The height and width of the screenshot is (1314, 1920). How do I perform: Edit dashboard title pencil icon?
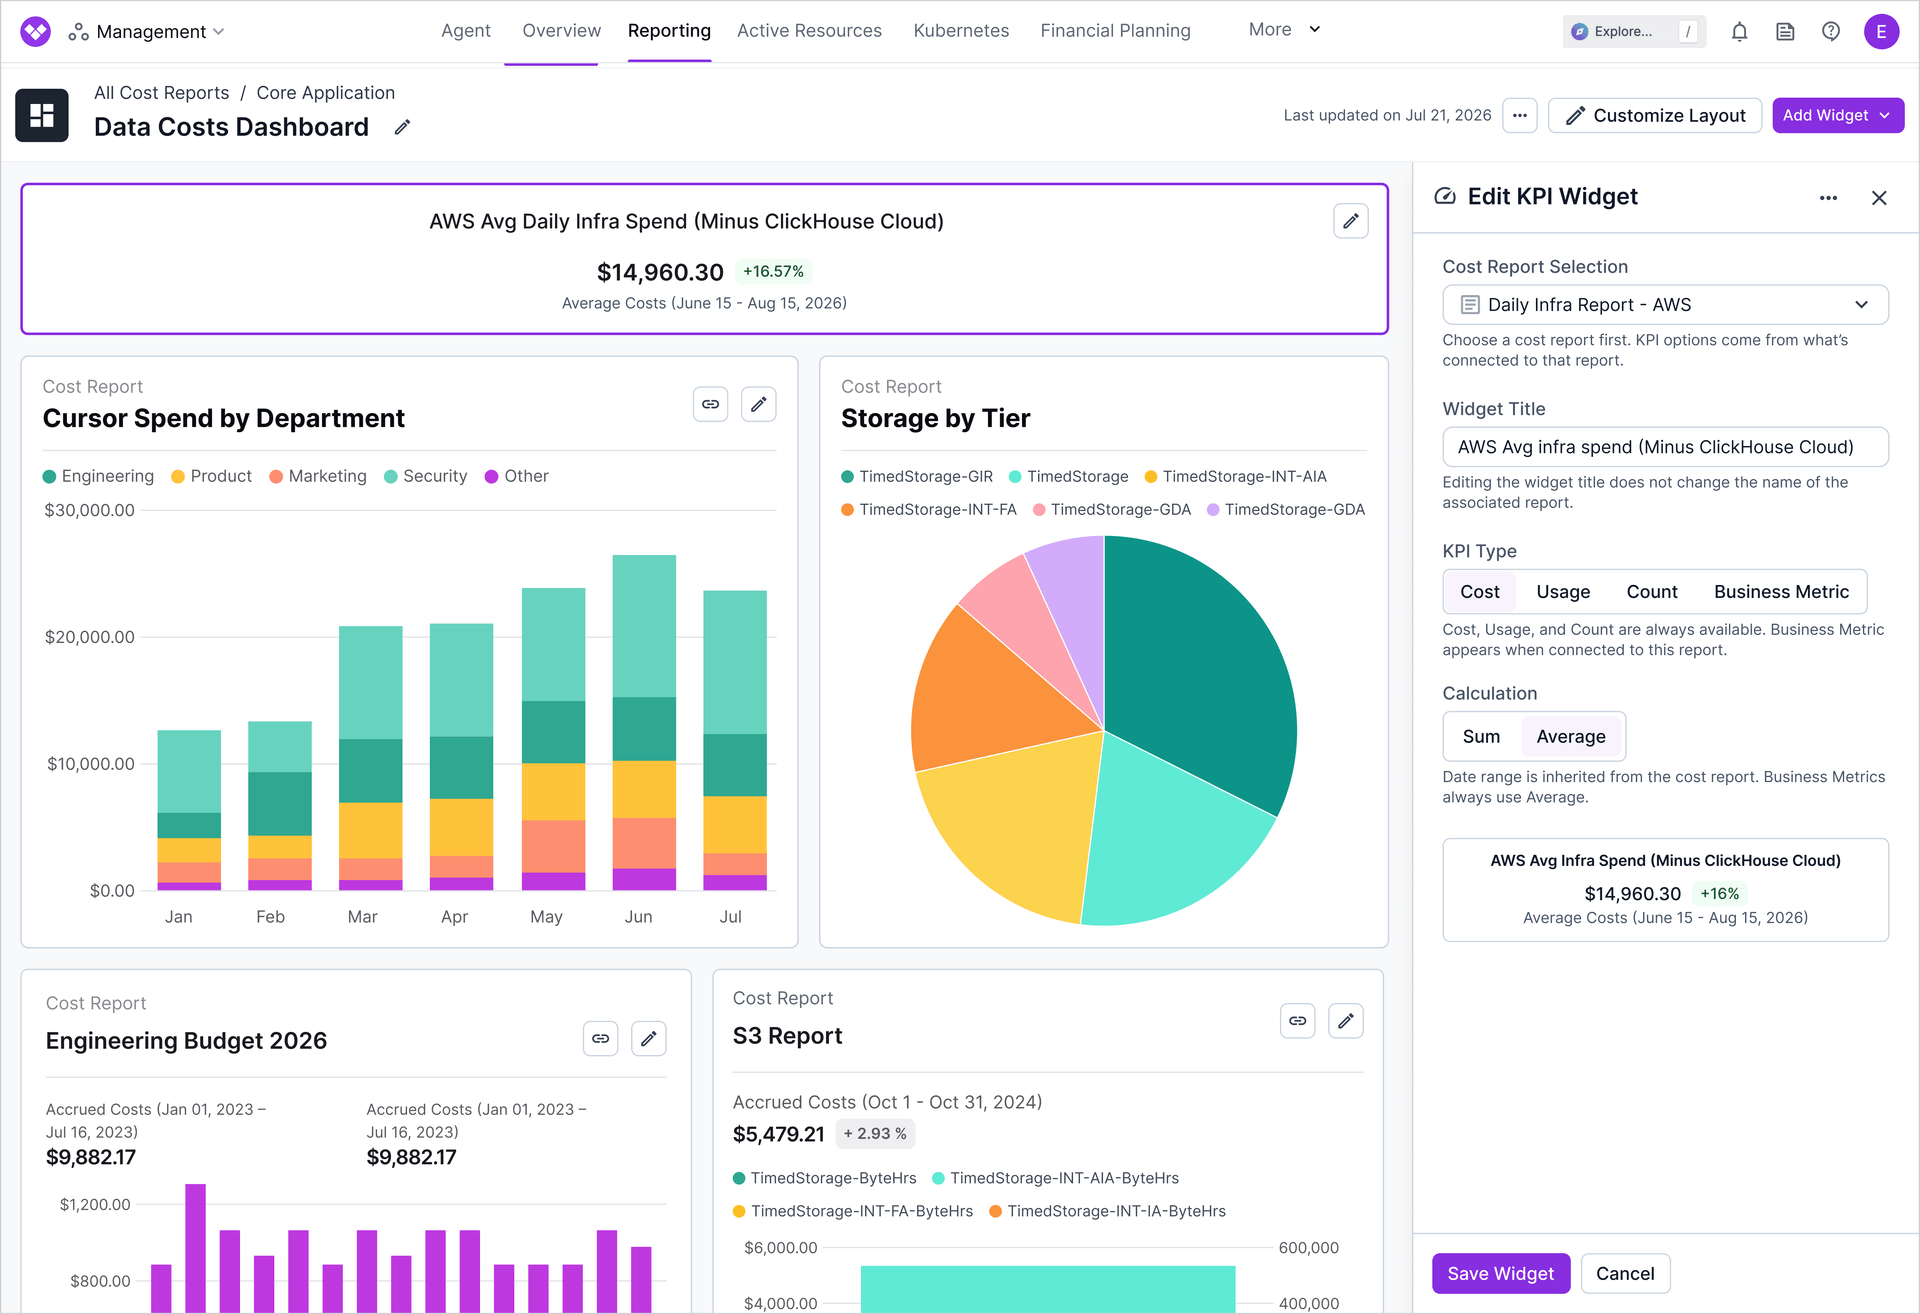402,127
